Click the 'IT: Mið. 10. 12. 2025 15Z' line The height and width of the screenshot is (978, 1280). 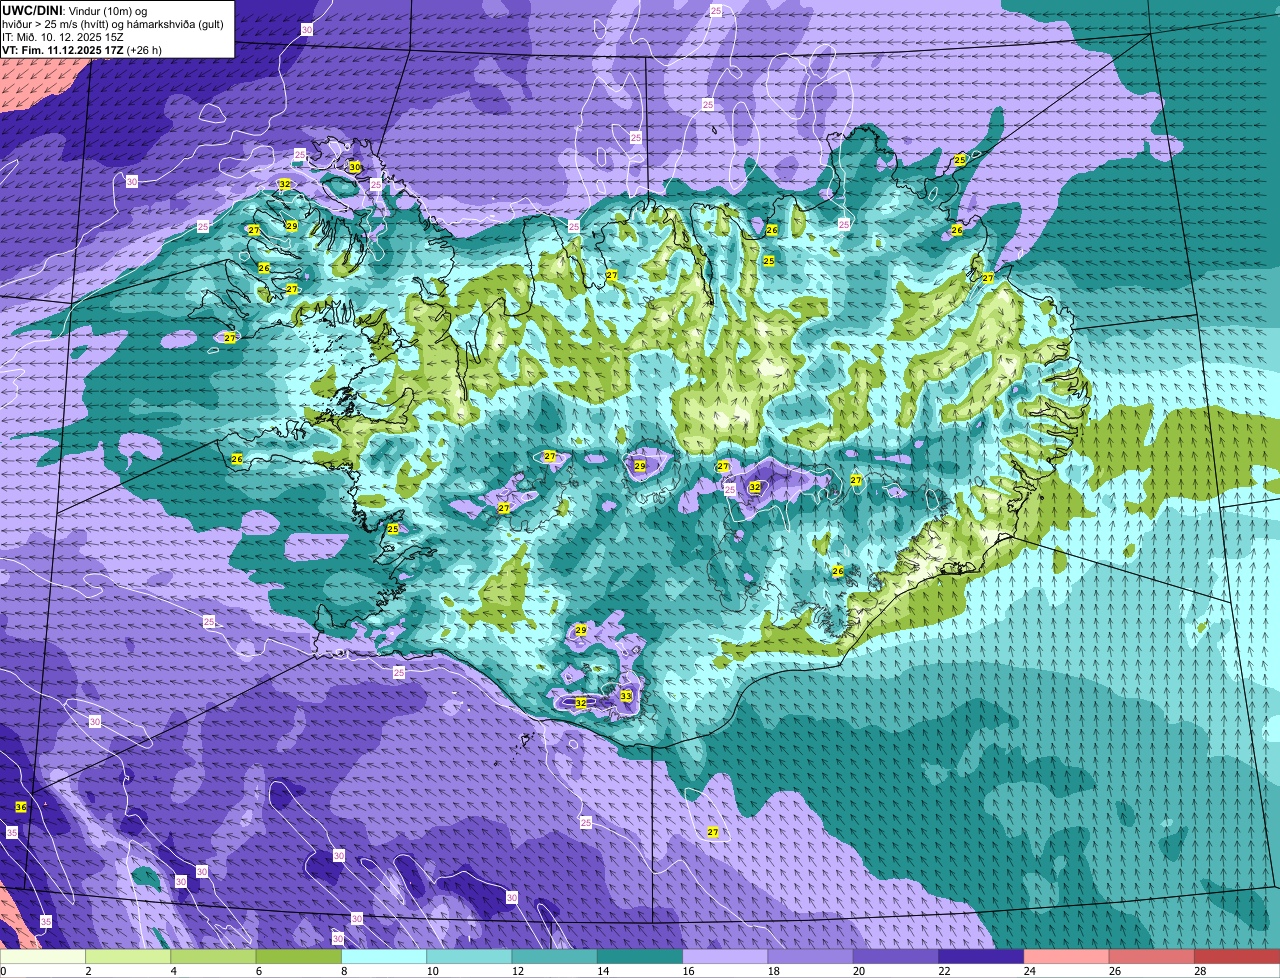coord(63,37)
